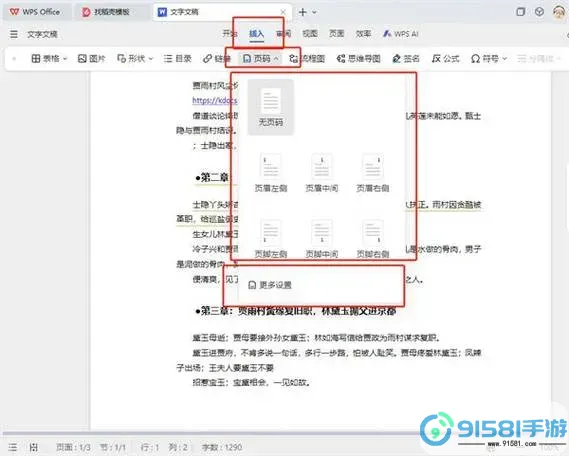Insert a 思维导图 mind map

pyautogui.click(x=359, y=58)
